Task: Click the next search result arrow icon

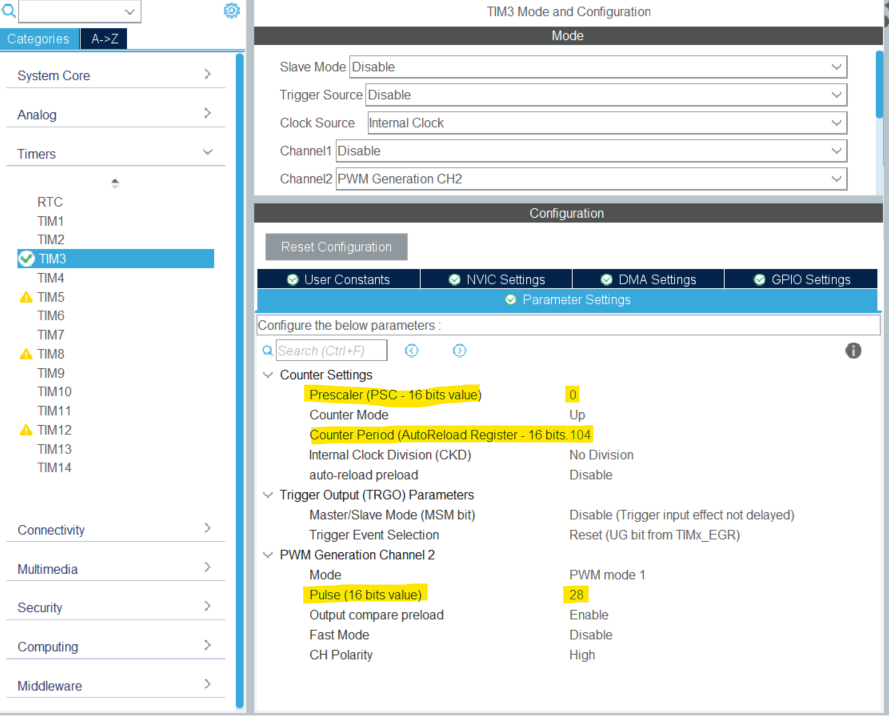Action: (459, 350)
